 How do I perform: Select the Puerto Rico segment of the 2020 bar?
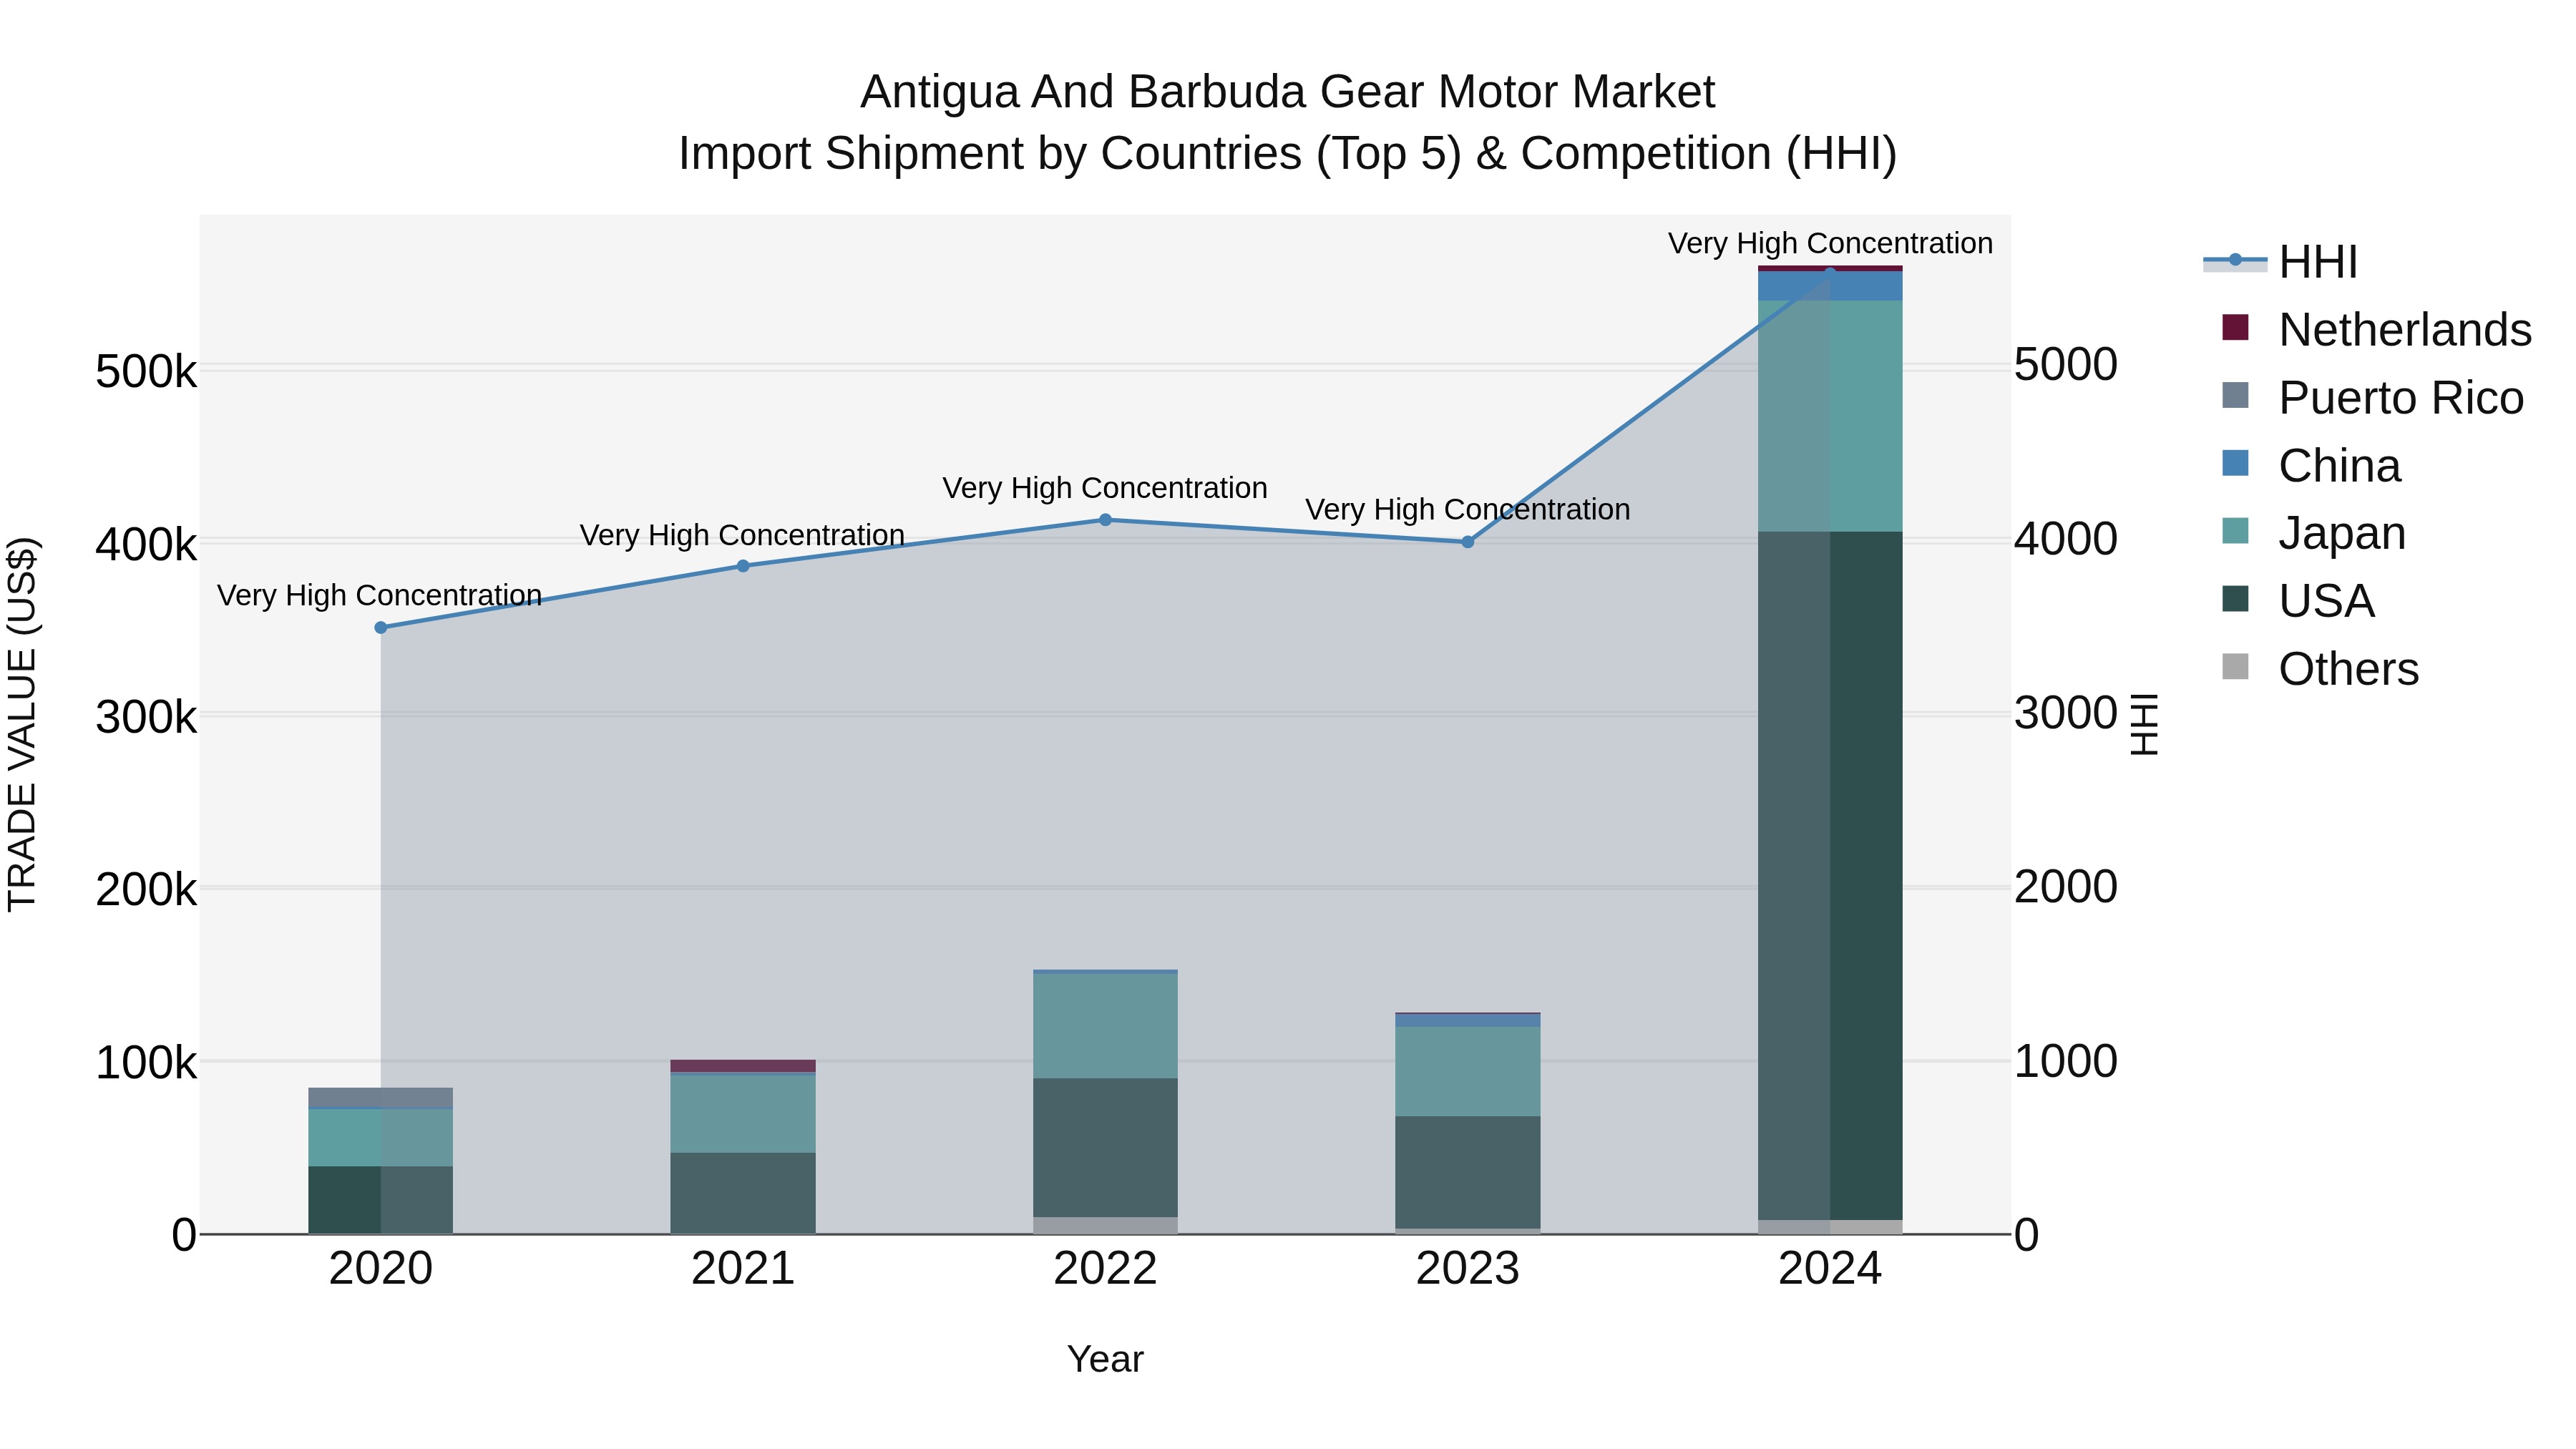click(381, 1098)
